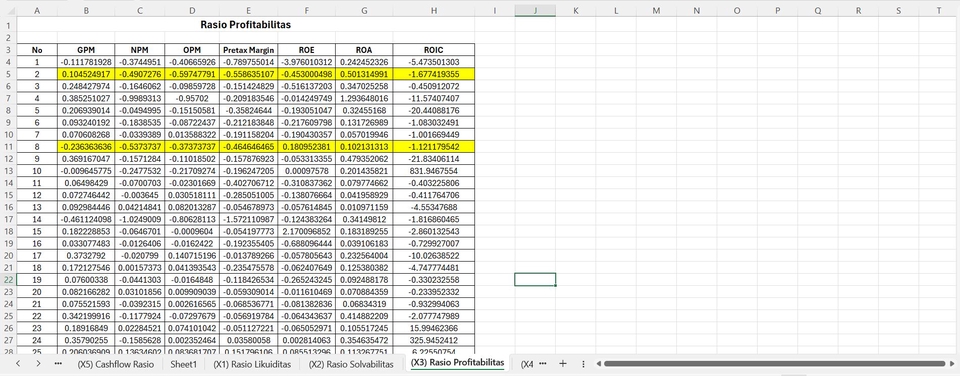Select (X3) Rasio Profitabilitas sheet tab
Viewport: 960px width, 376px height.
click(x=458, y=363)
